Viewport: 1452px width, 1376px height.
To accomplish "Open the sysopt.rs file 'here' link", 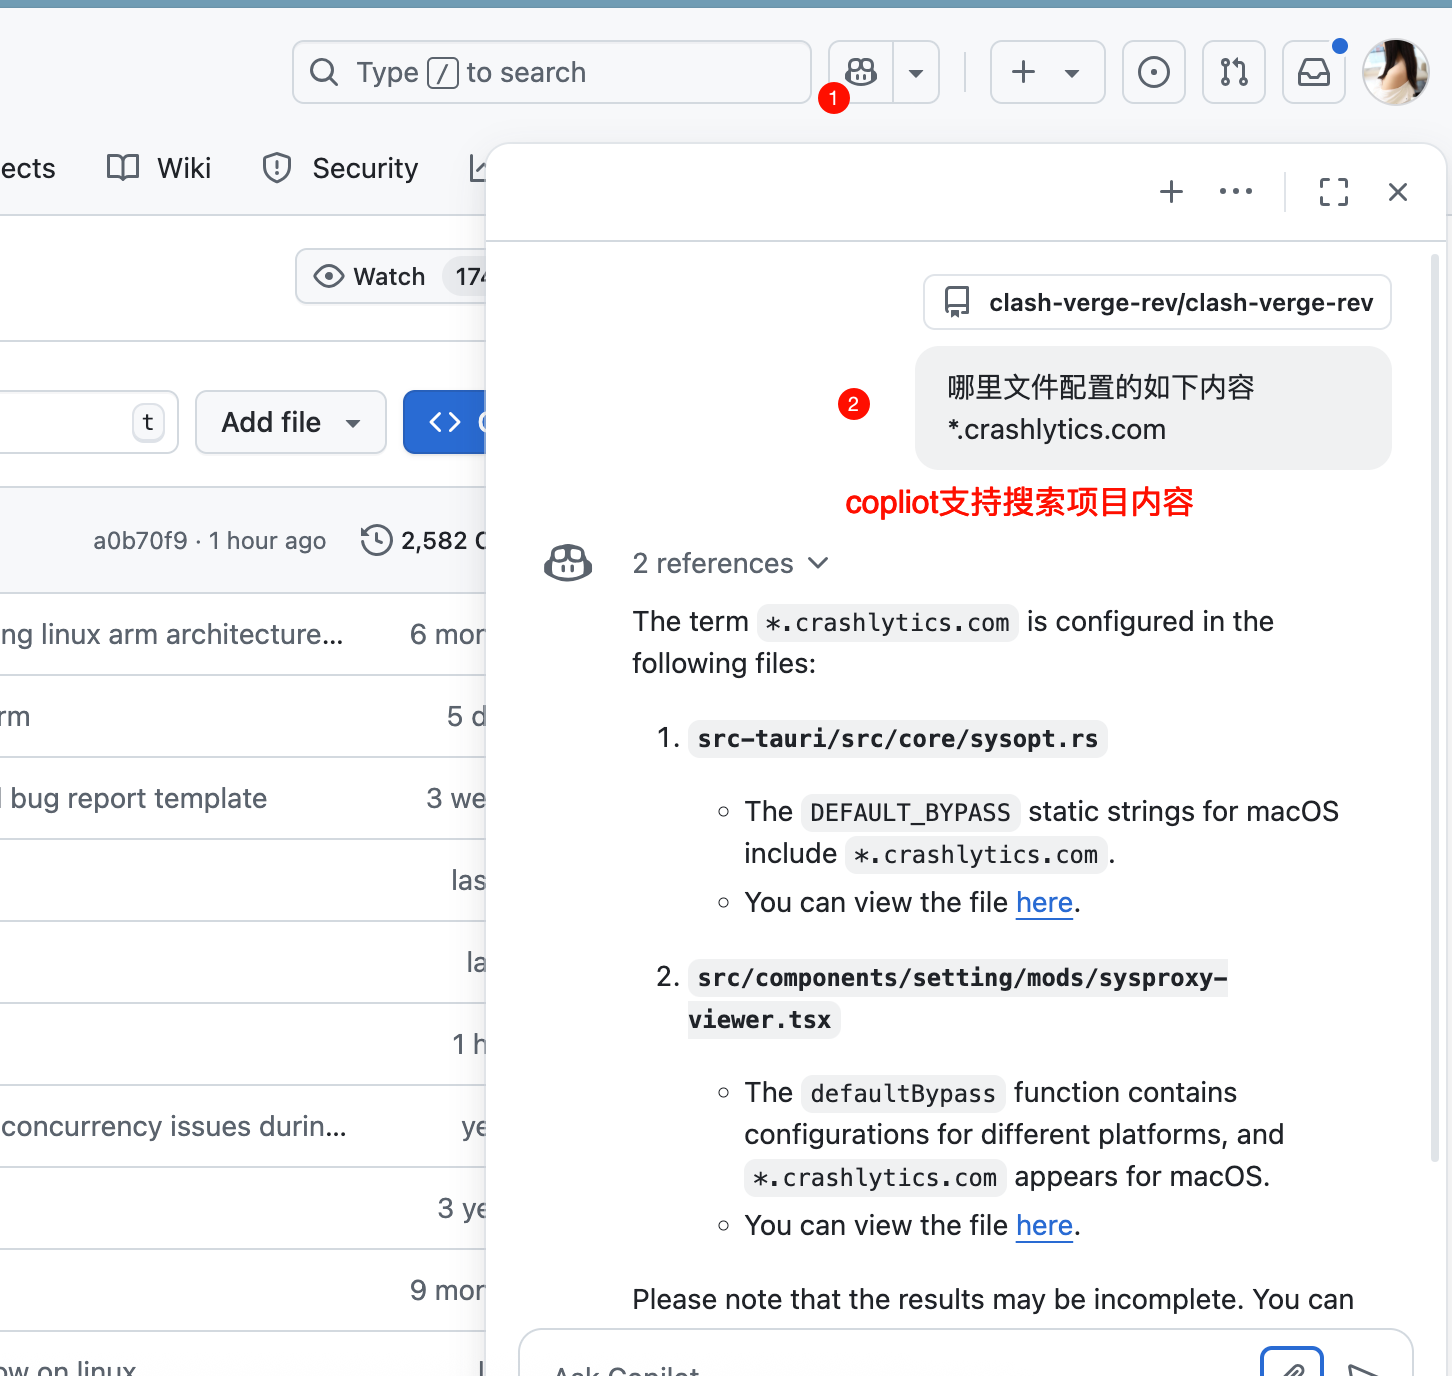I will 1043,903.
